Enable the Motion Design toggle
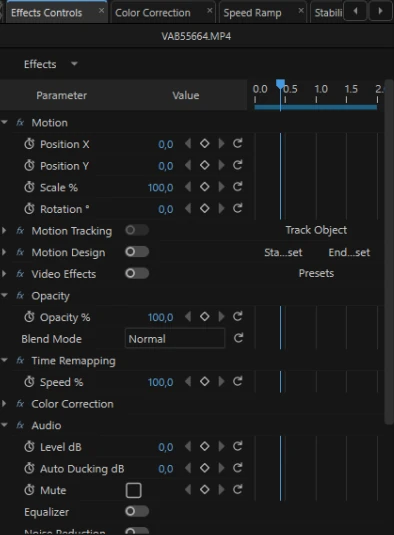394x535 pixels. pyautogui.click(x=137, y=252)
